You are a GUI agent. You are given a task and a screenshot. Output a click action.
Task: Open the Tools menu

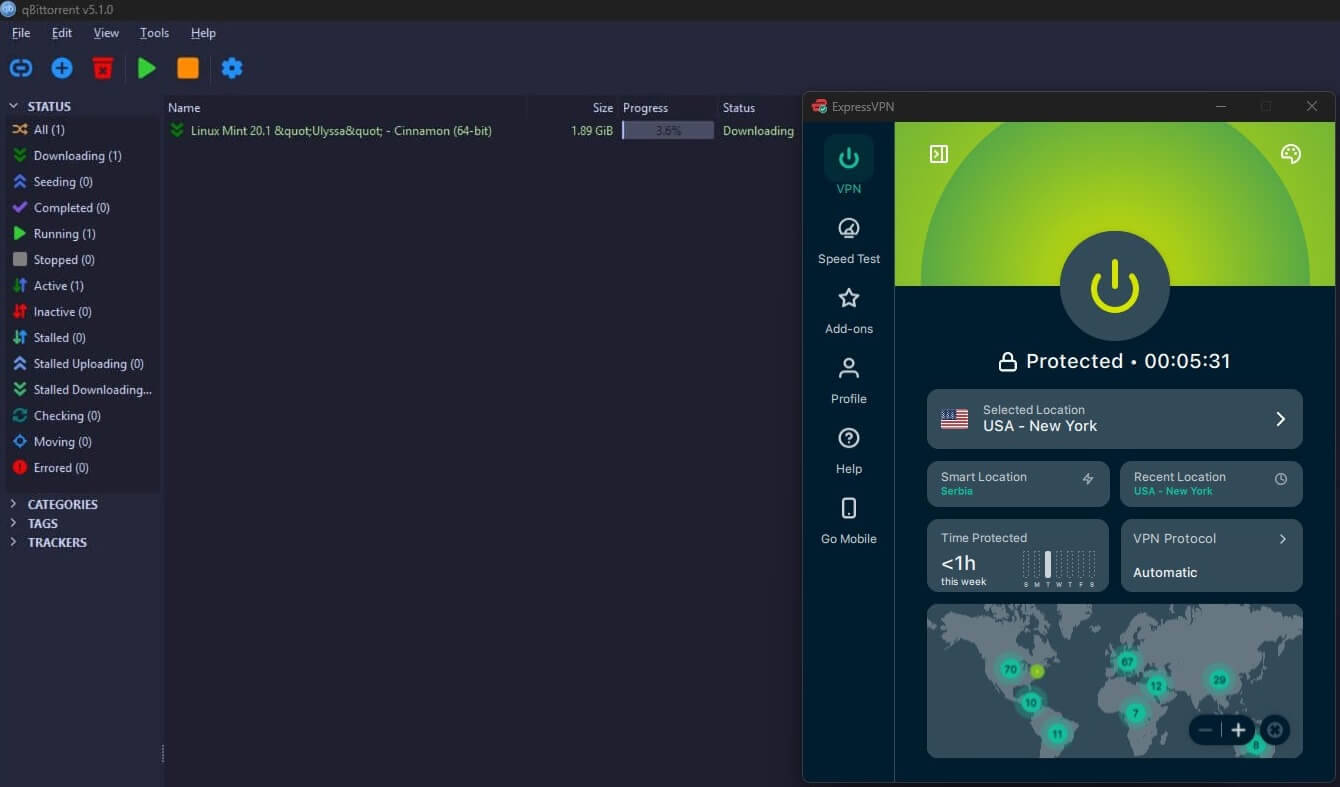click(x=154, y=33)
